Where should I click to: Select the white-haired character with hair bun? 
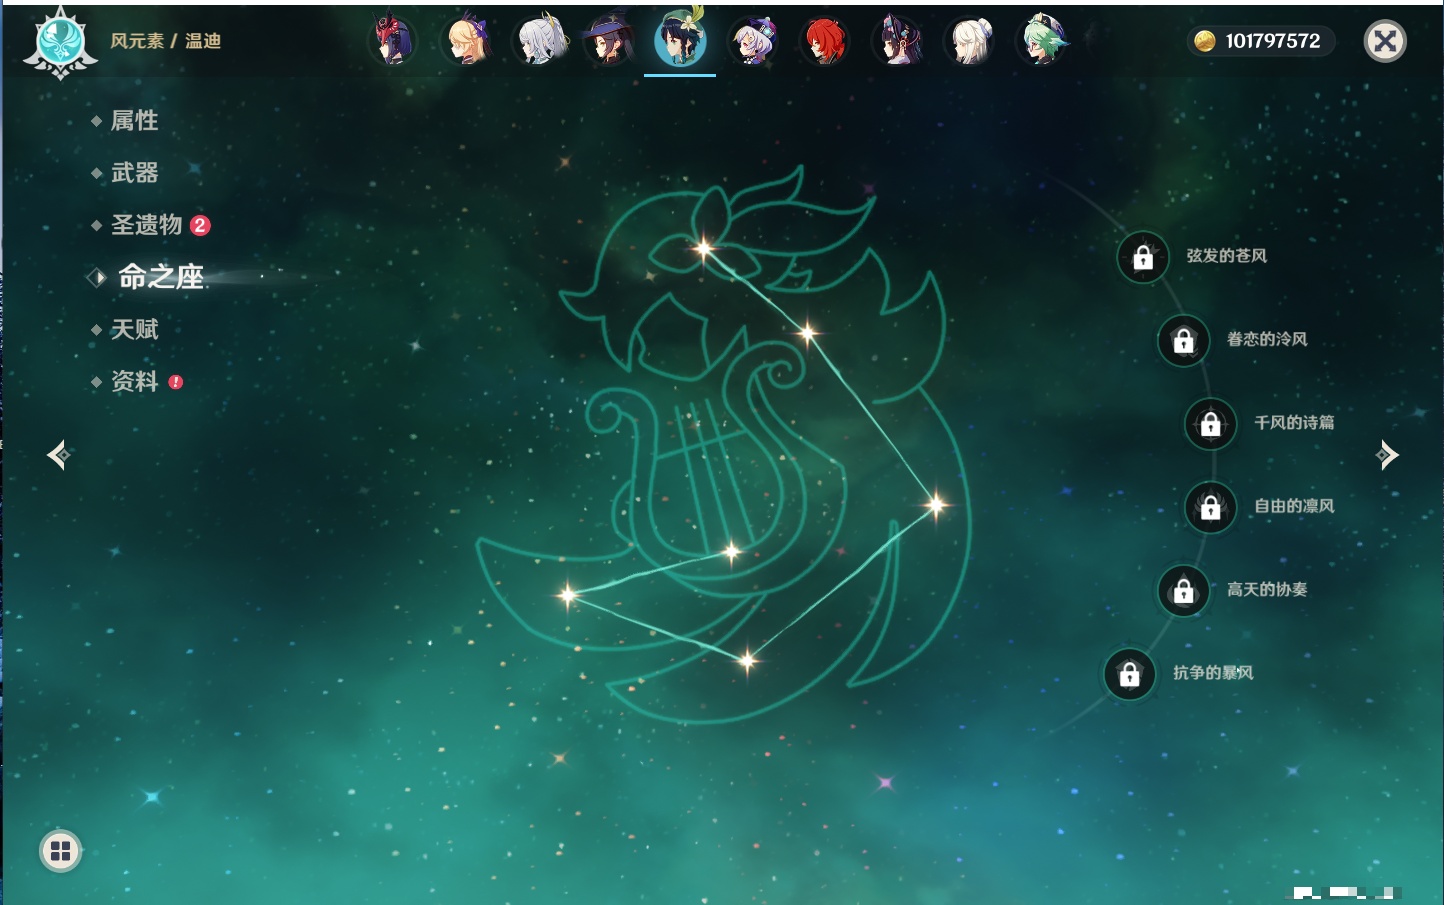(x=968, y=41)
